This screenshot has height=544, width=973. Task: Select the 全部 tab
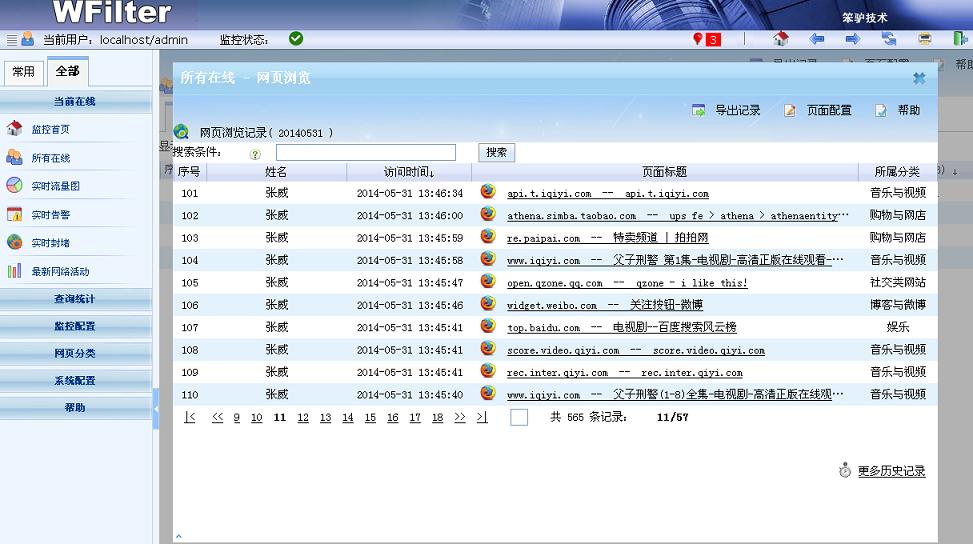[x=67, y=72]
